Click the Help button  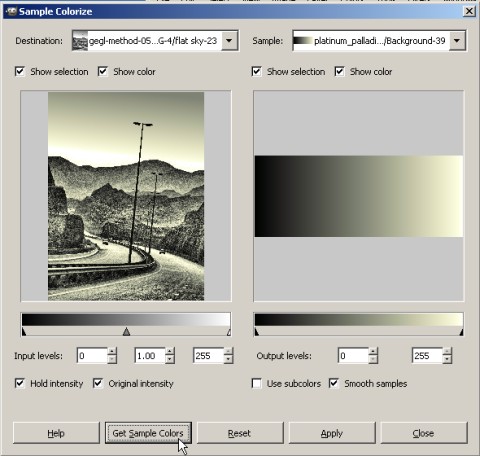(x=56, y=433)
